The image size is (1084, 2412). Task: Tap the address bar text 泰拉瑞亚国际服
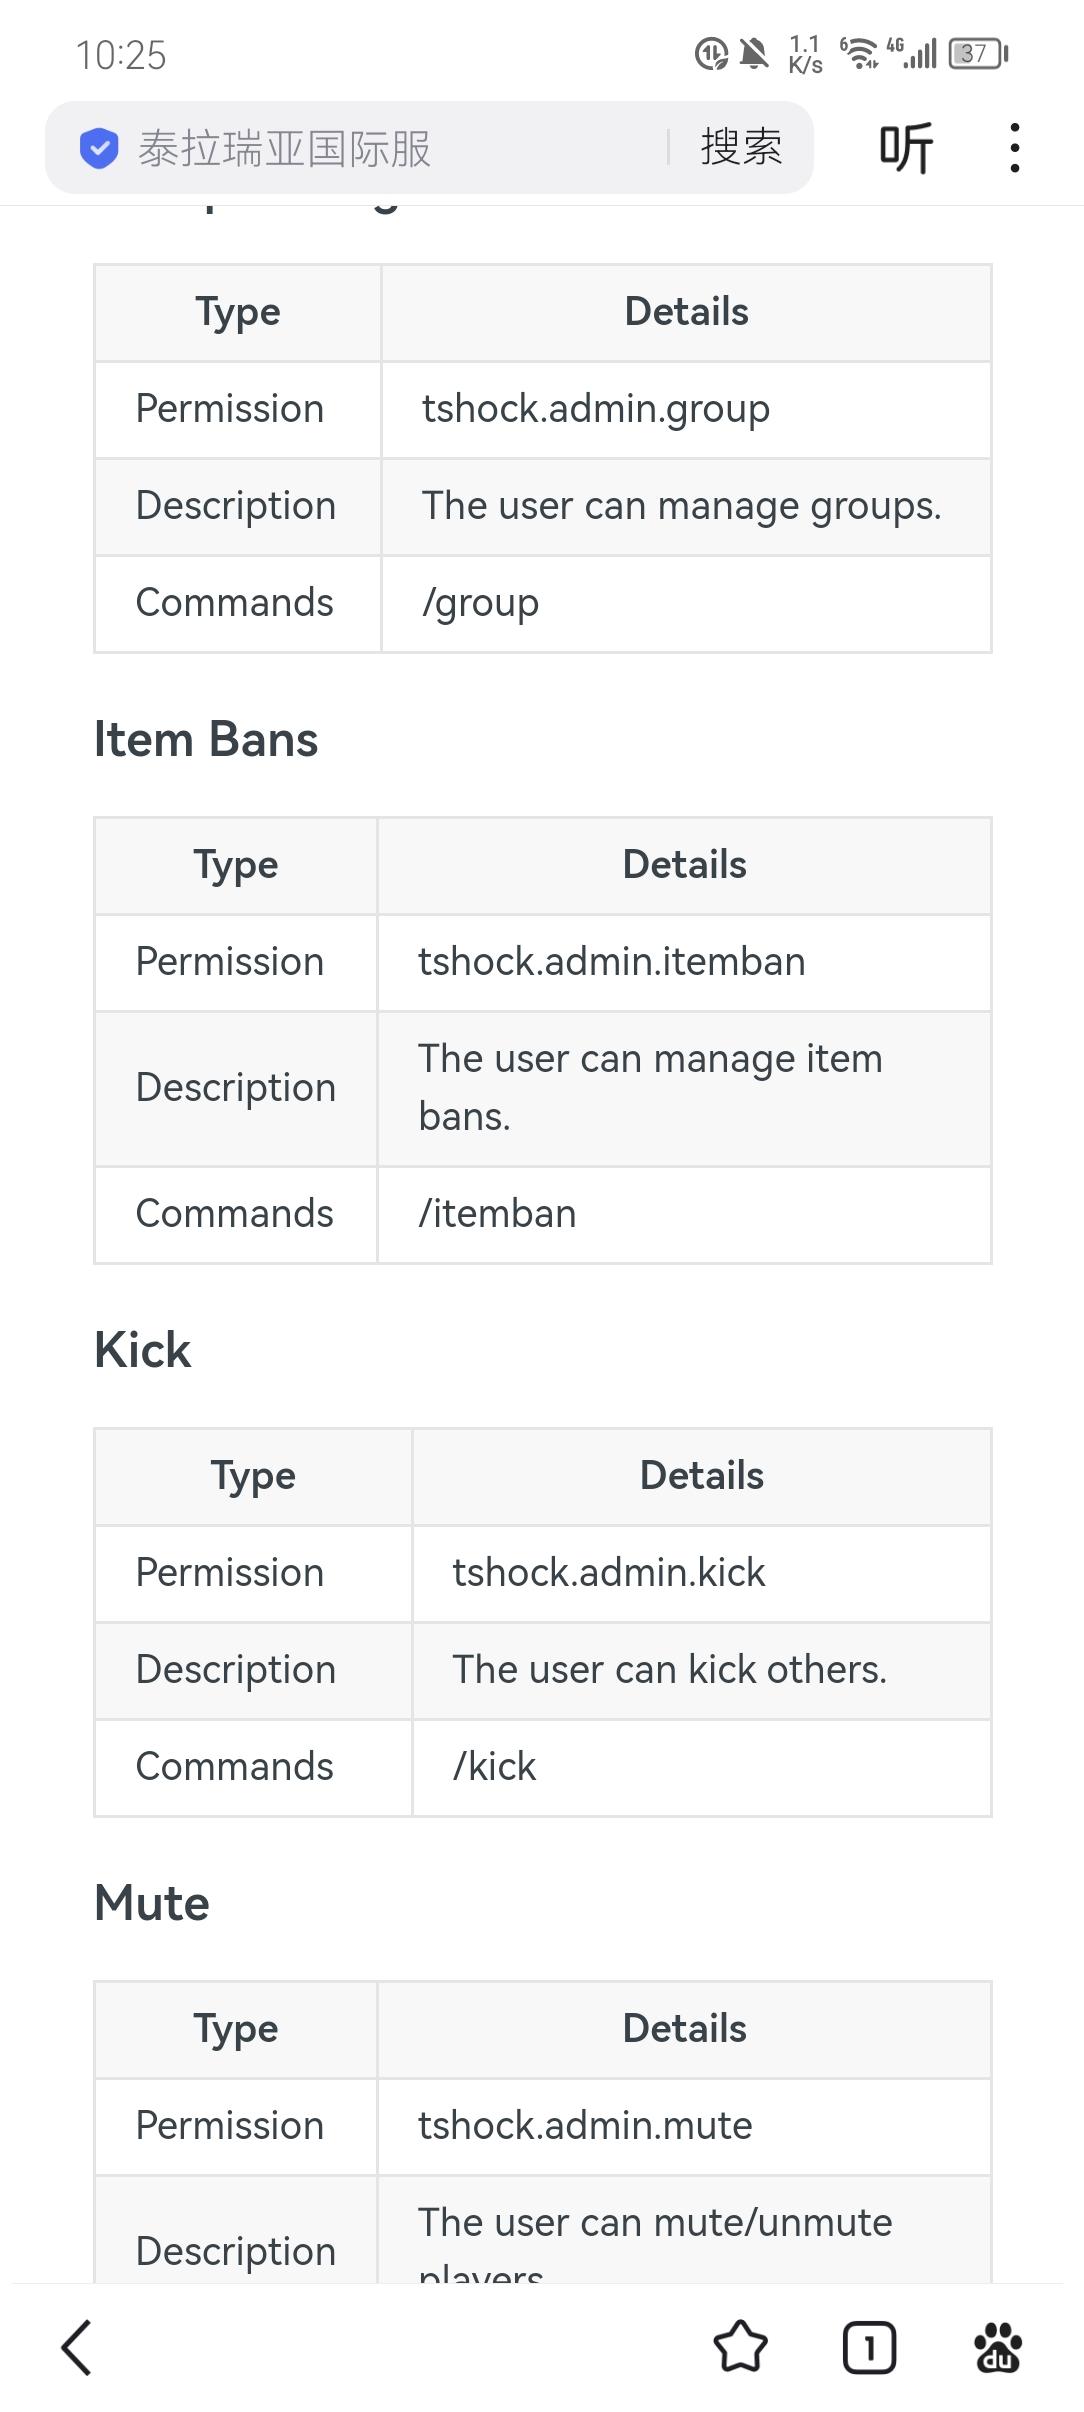click(285, 149)
